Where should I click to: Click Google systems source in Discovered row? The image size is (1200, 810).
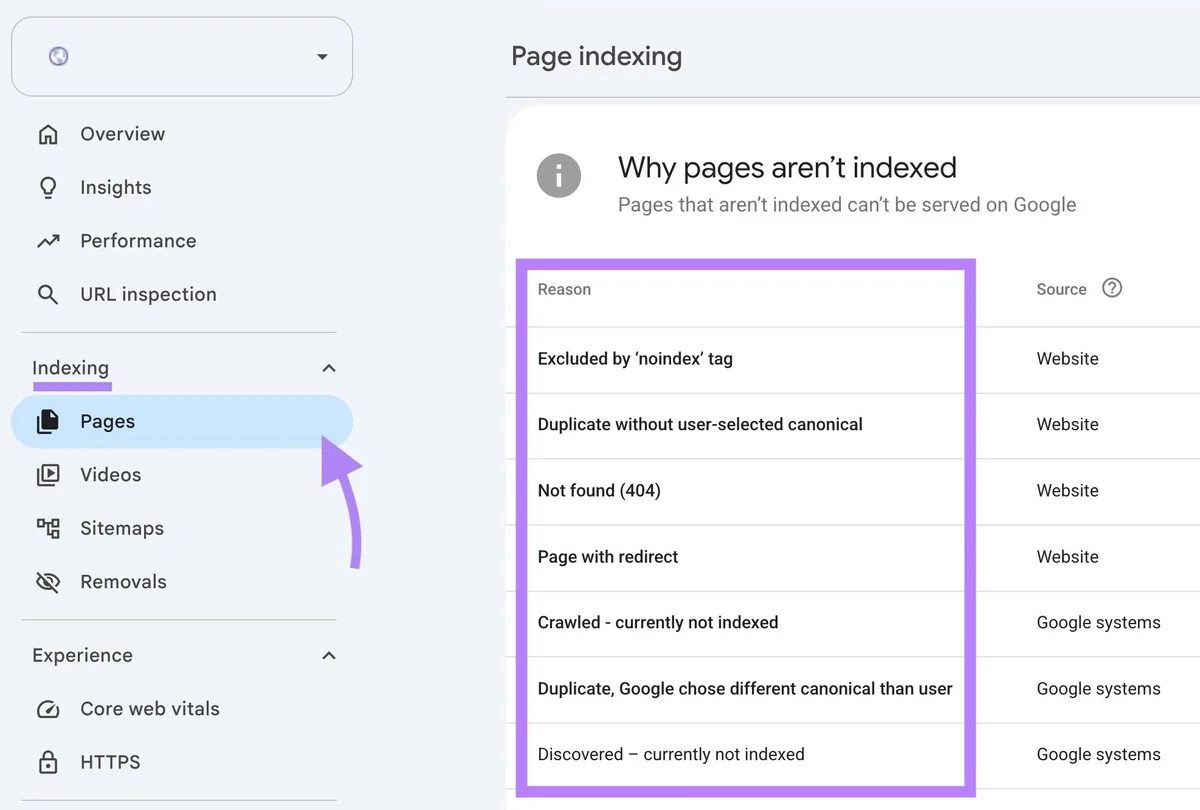click(1098, 755)
